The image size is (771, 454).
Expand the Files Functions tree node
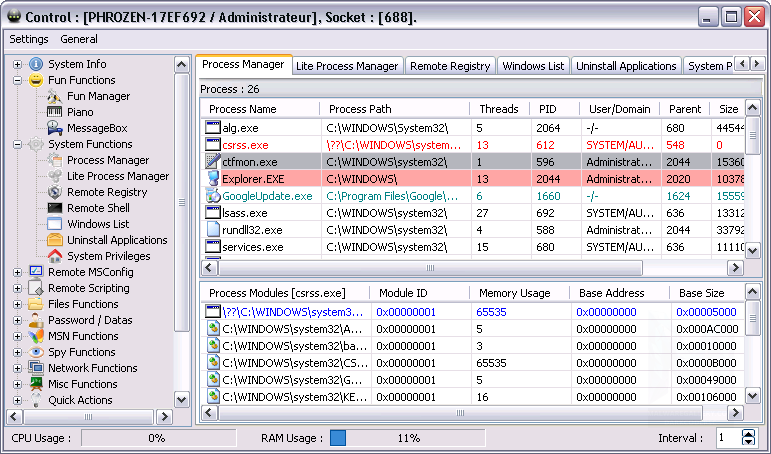(18, 304)
